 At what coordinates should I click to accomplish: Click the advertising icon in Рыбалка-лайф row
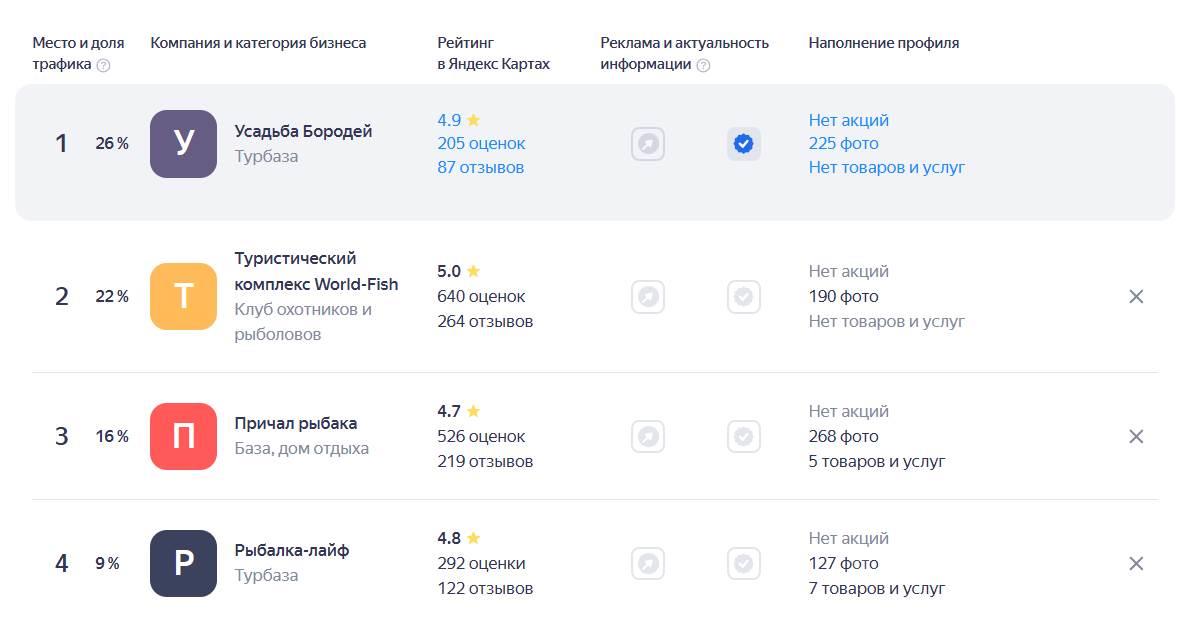coord(648,563)
